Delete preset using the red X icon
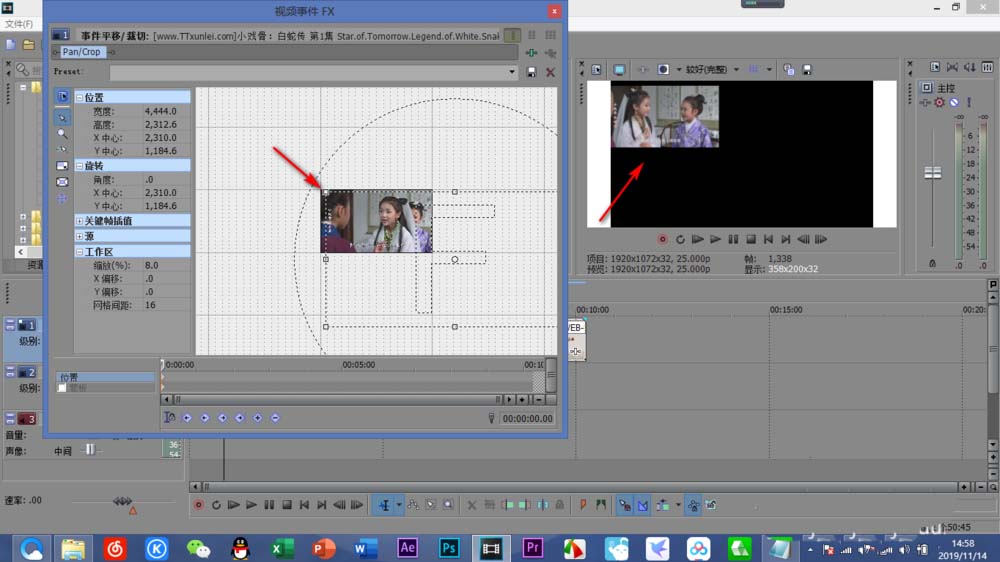The width and height of the screenshot is (1000, 562). coord(550,73)
